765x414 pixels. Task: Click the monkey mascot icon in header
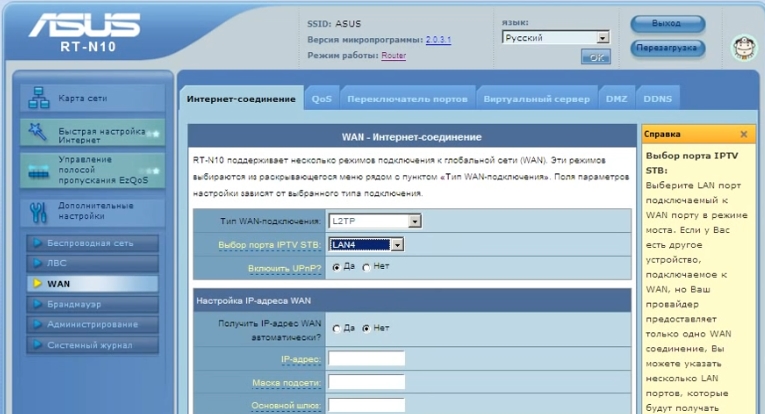pyautogui.click(x=744, y=48)
